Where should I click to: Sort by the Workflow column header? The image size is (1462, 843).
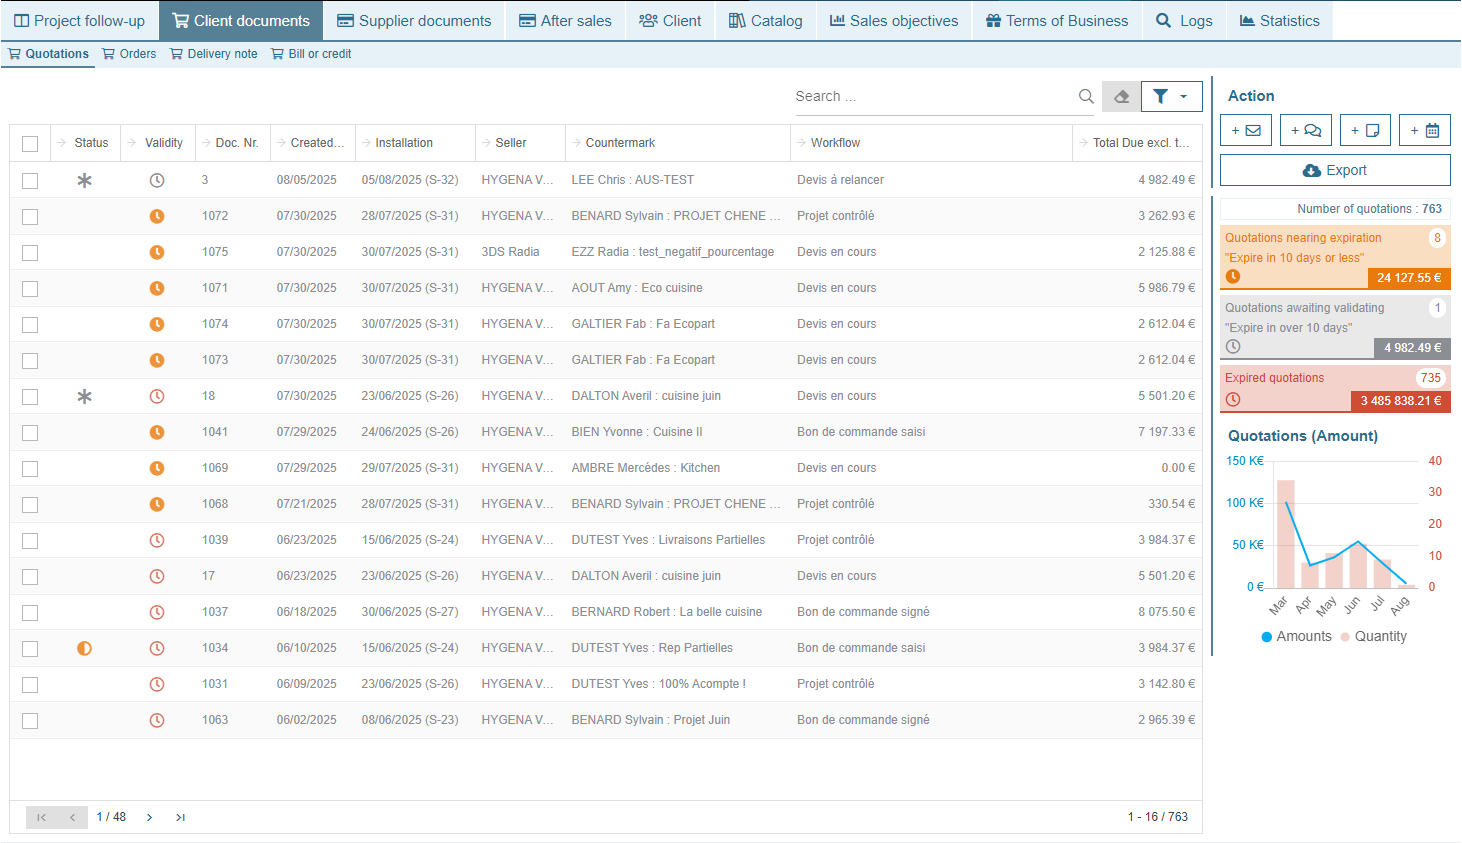(x=835, y=143)
